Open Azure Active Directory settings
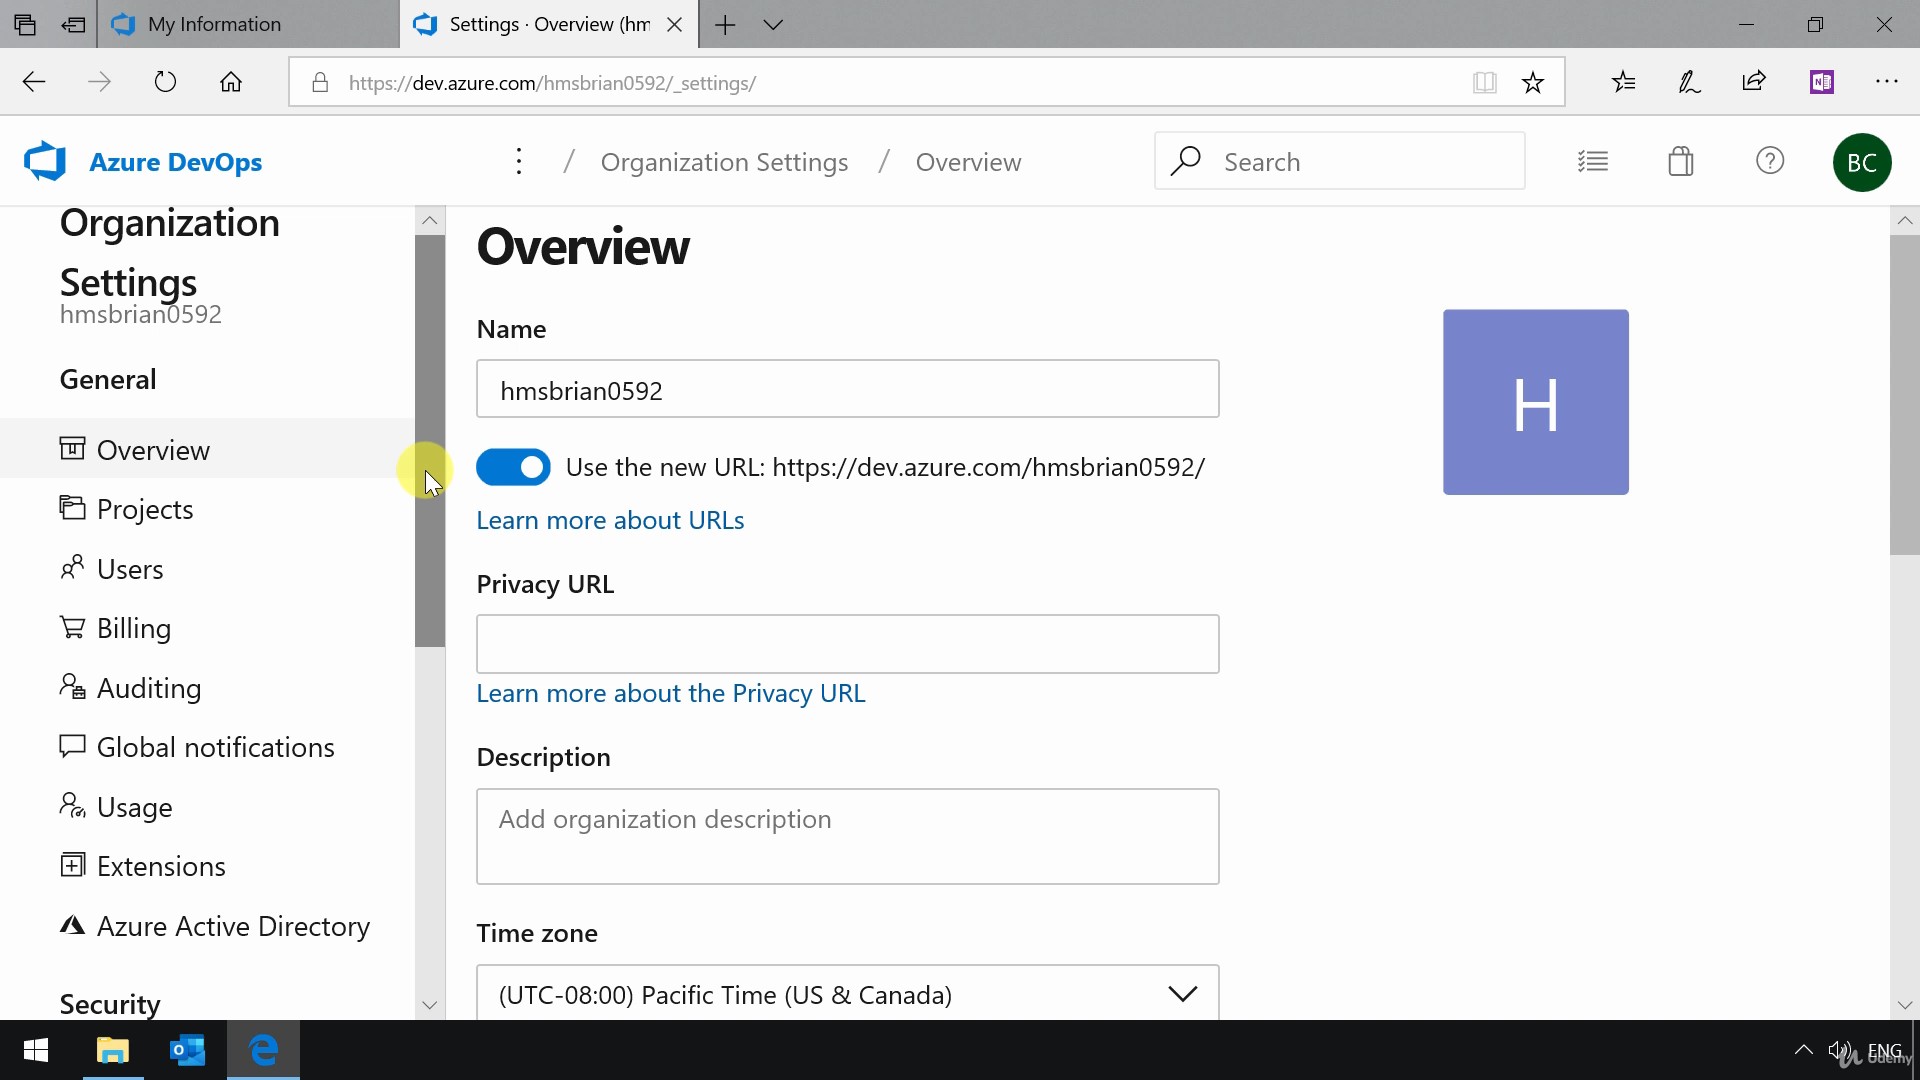The width and height of the screenshot is (1920, 1080). click(x=207, y=925)
